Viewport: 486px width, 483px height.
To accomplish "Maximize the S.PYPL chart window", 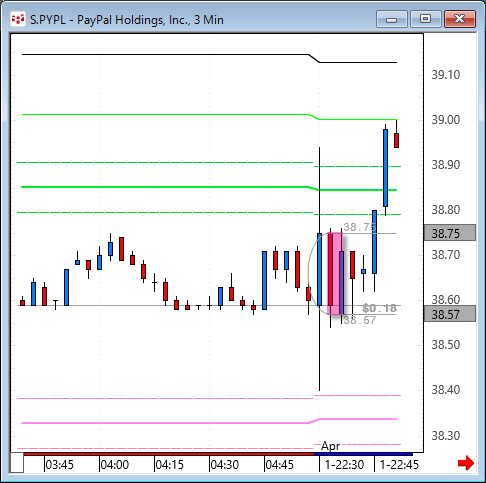I will tap(425, 19).
